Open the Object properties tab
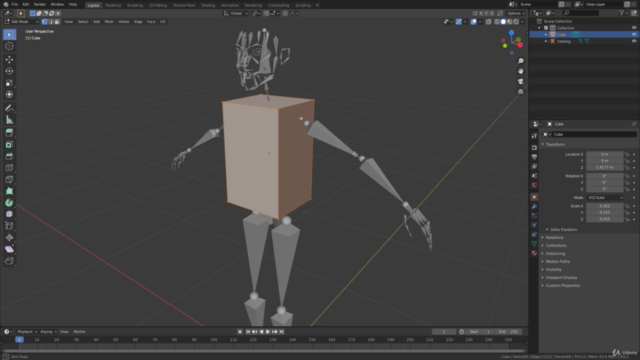Image resolution: width=640 pixels, height=360 pixels. point(534,197)
